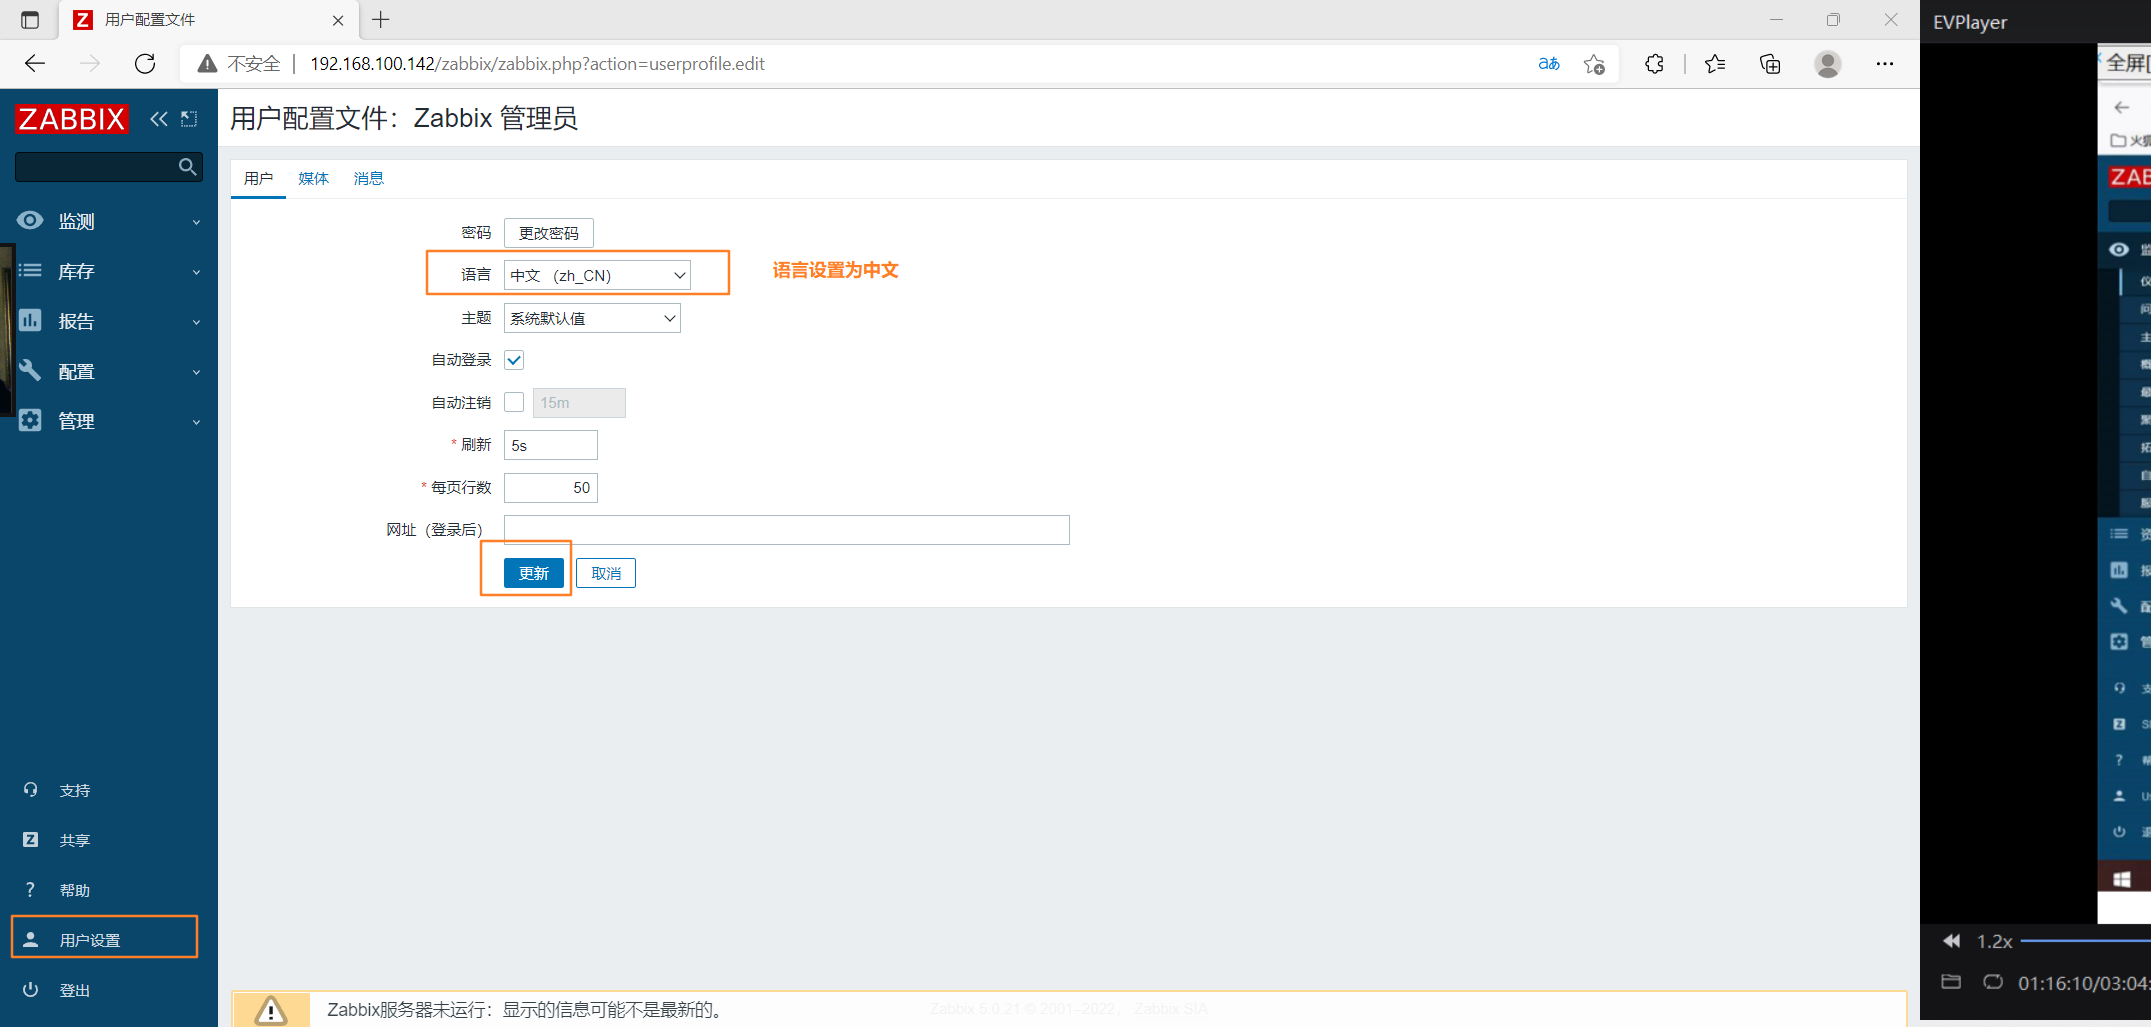The width and height of the screenshot is (2151, 1027).
Task: Switch to the 消息 tab
Action: (368, 178)
